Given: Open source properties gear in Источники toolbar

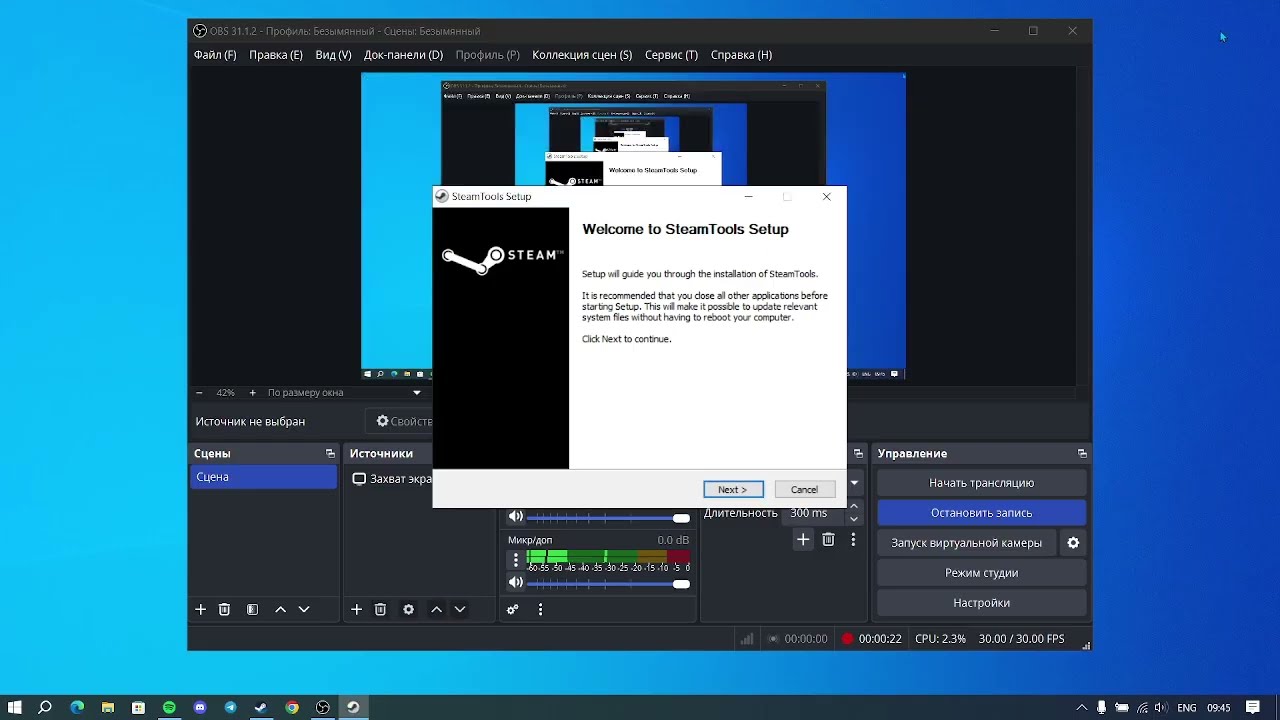Looking at the screenshot, I should 408,609.
